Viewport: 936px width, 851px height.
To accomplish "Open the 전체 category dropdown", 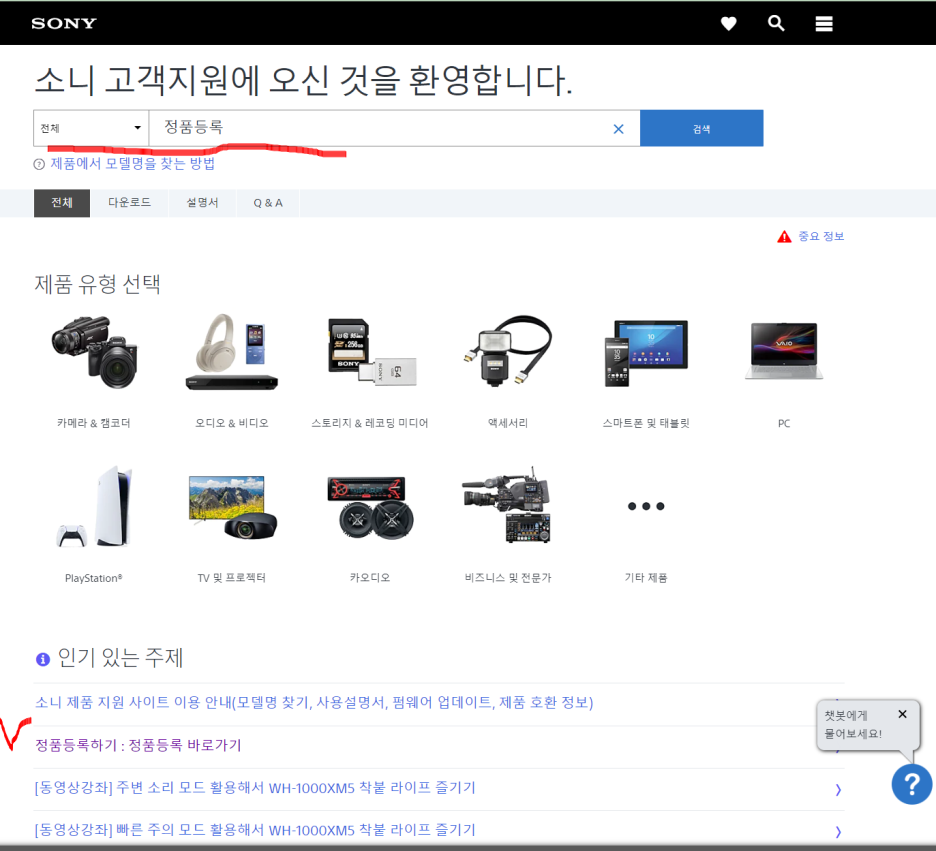I will tap(91, 128).
